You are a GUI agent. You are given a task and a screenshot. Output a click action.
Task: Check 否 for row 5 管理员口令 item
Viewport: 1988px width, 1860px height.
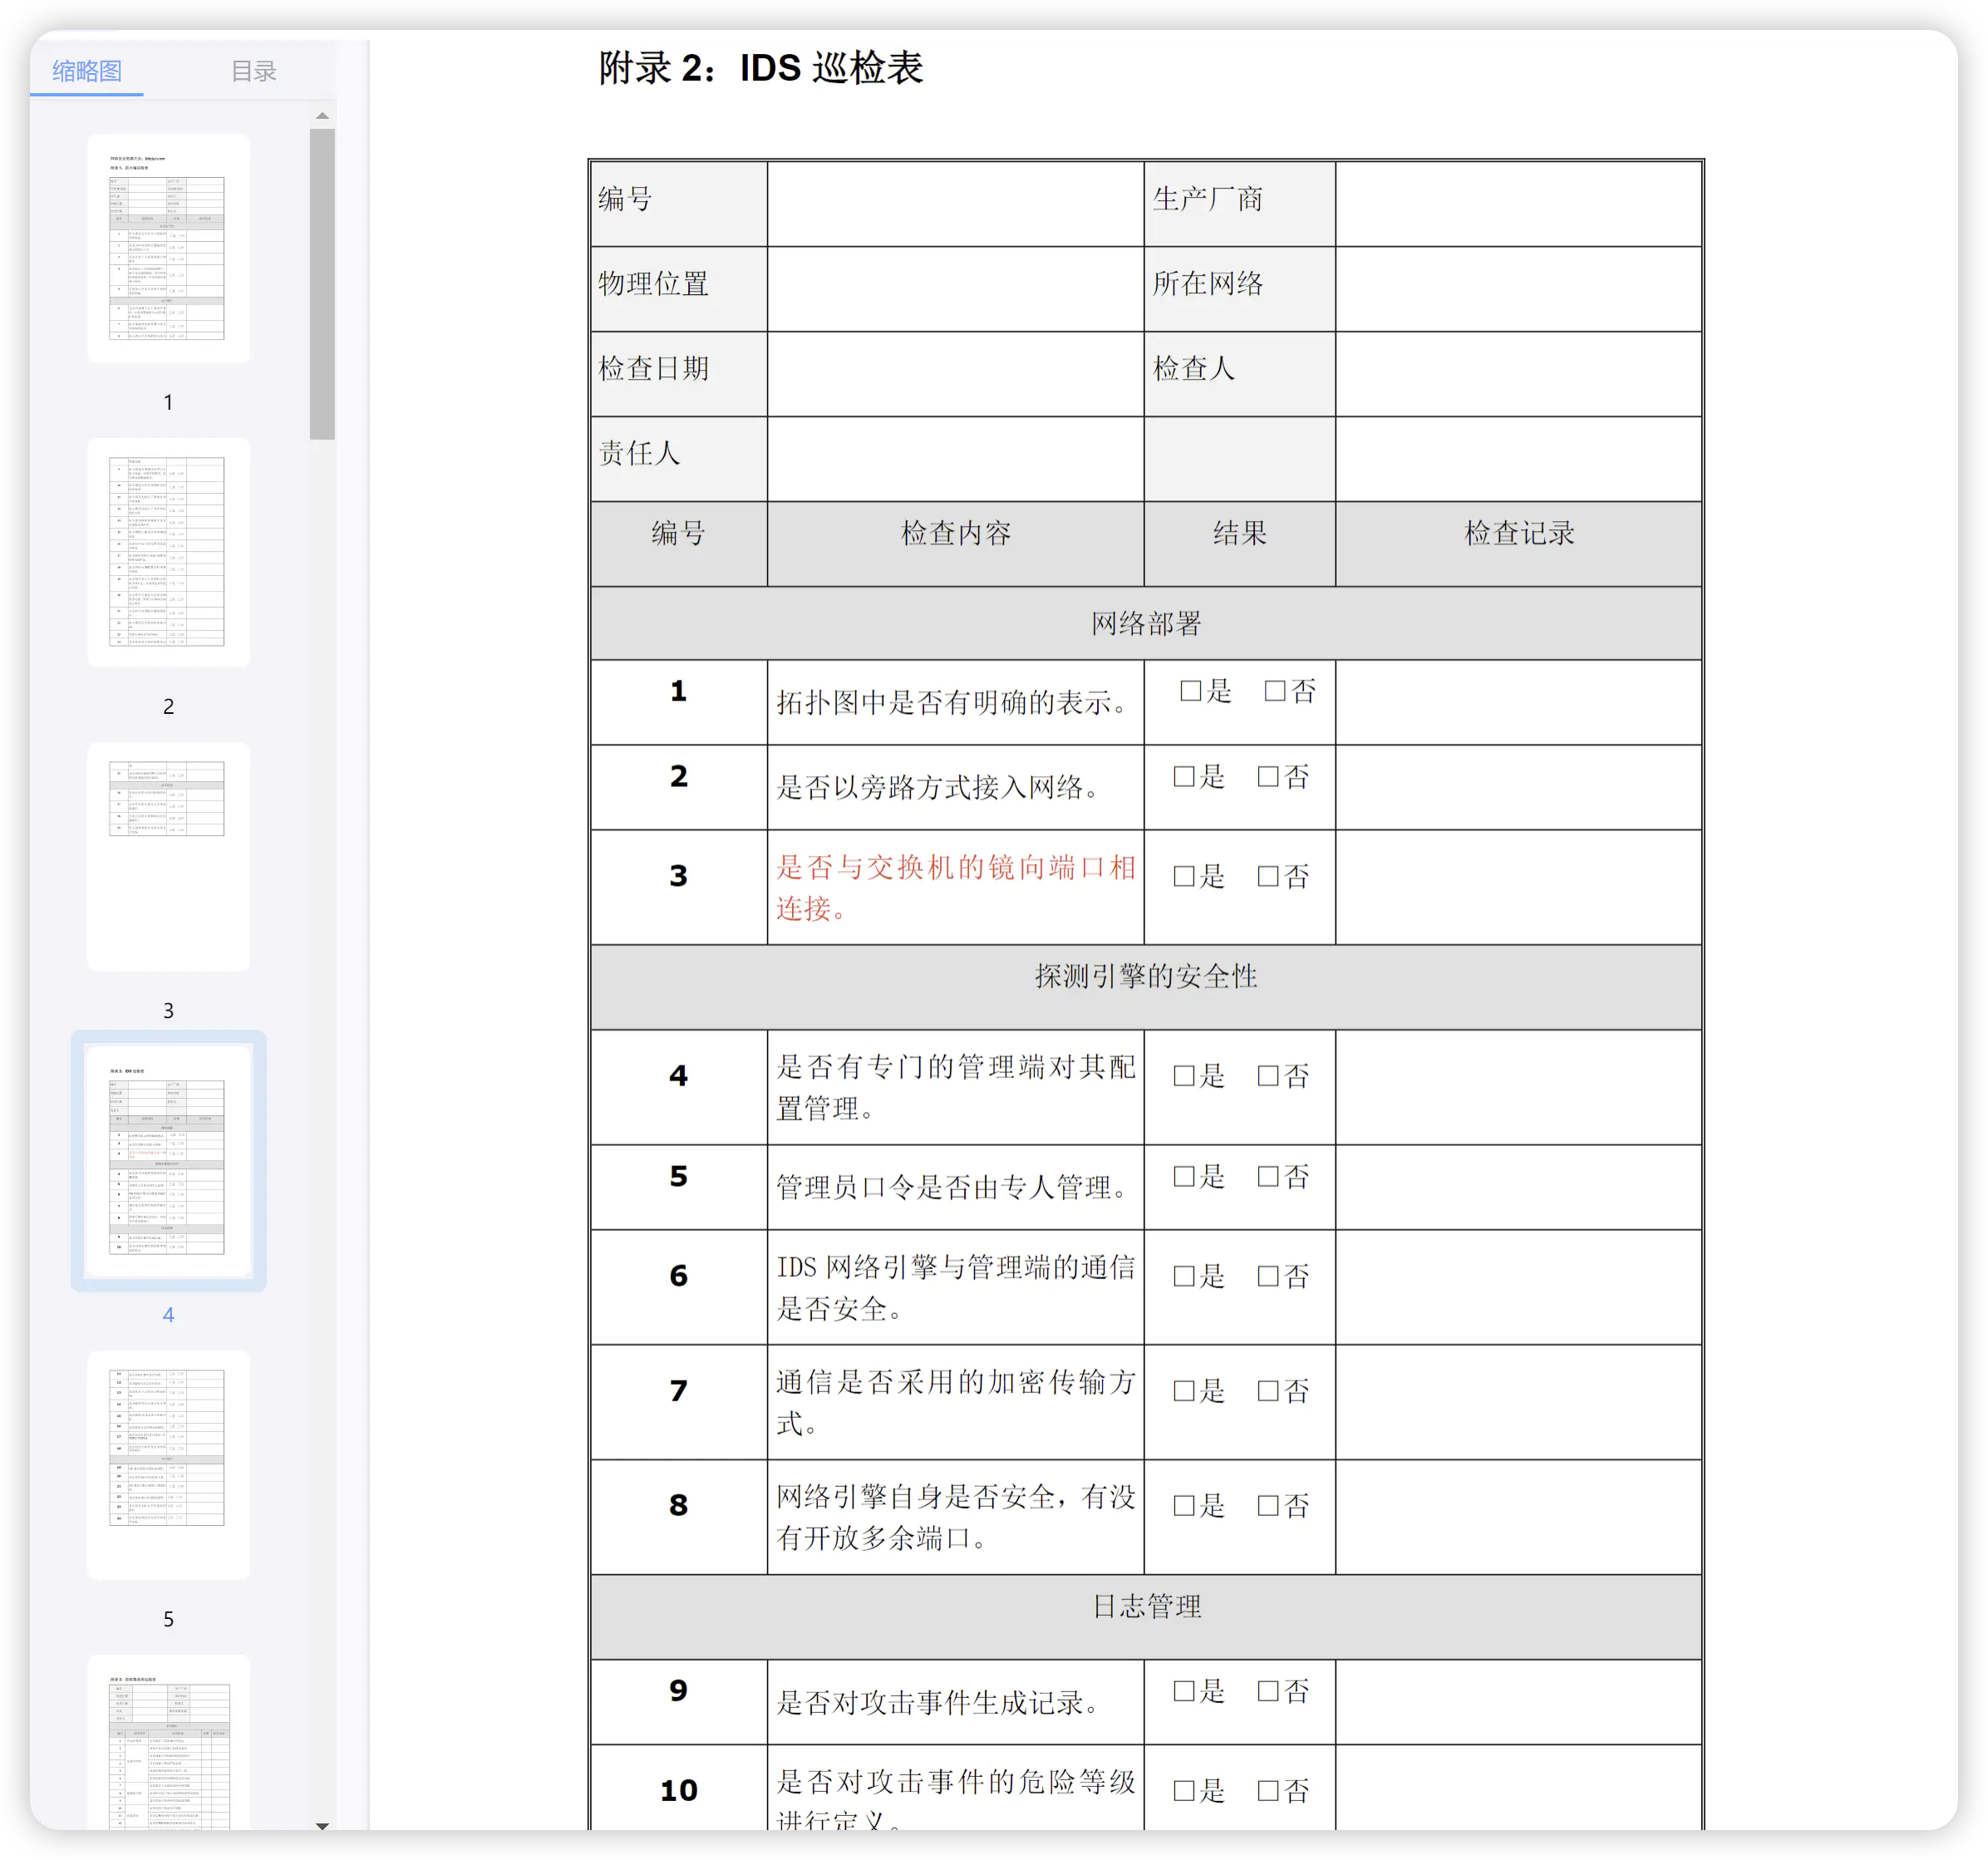click(x=1268, y=1176)
